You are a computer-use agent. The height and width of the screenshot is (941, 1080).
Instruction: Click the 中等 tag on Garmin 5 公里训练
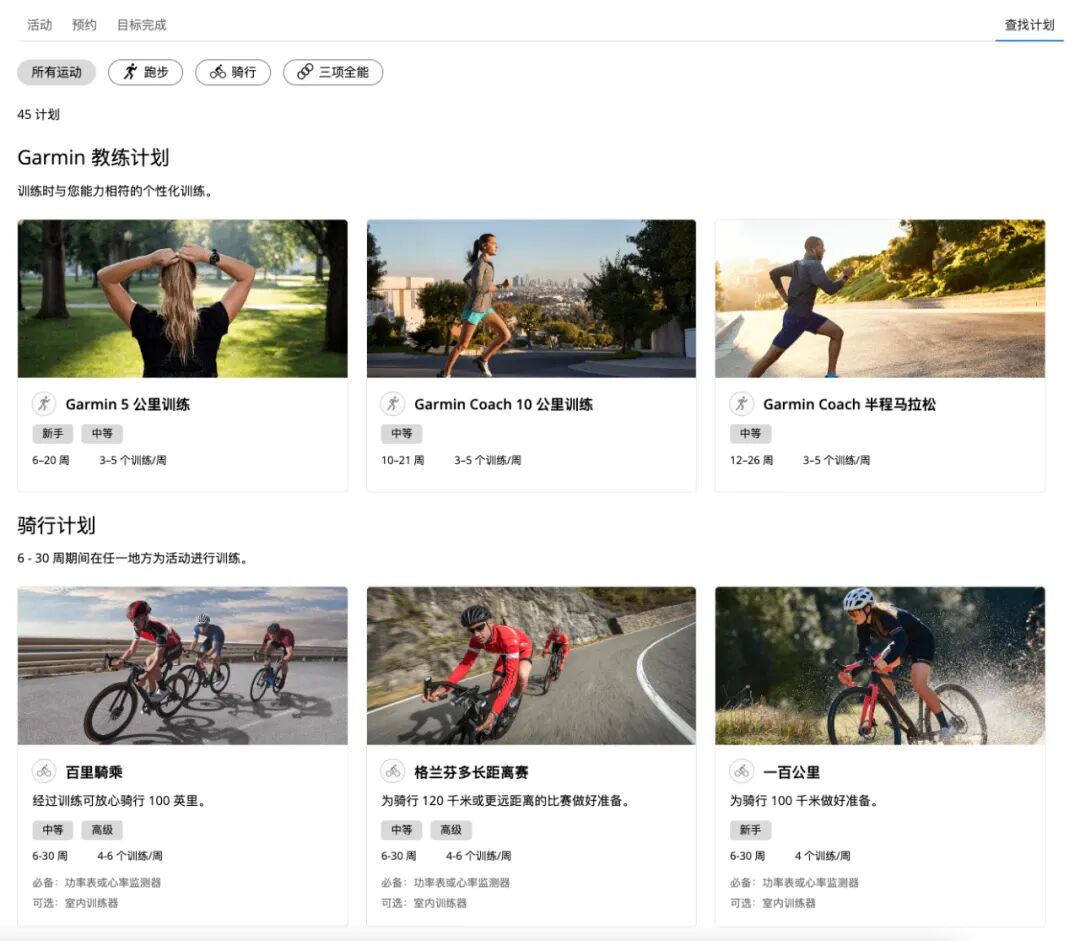[x=102, y=433]
